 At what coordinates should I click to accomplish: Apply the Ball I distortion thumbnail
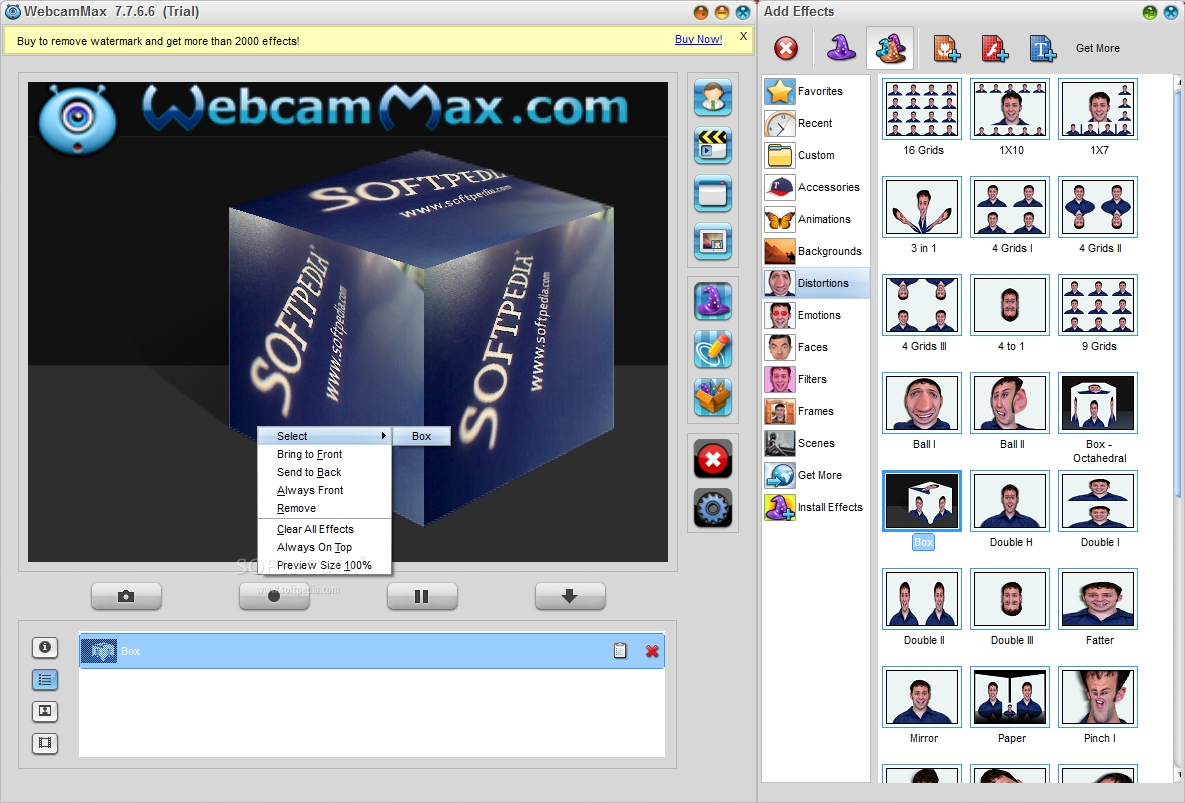[x=922, y=403]
